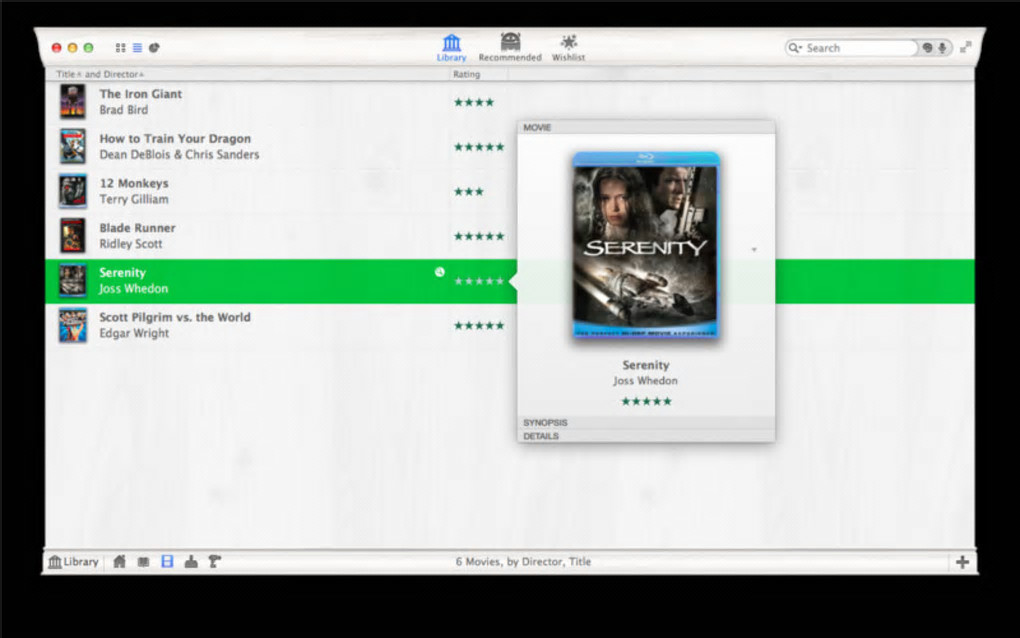Click Joss Whedon in the popover
1020x638 pixels.
point(645,380)
